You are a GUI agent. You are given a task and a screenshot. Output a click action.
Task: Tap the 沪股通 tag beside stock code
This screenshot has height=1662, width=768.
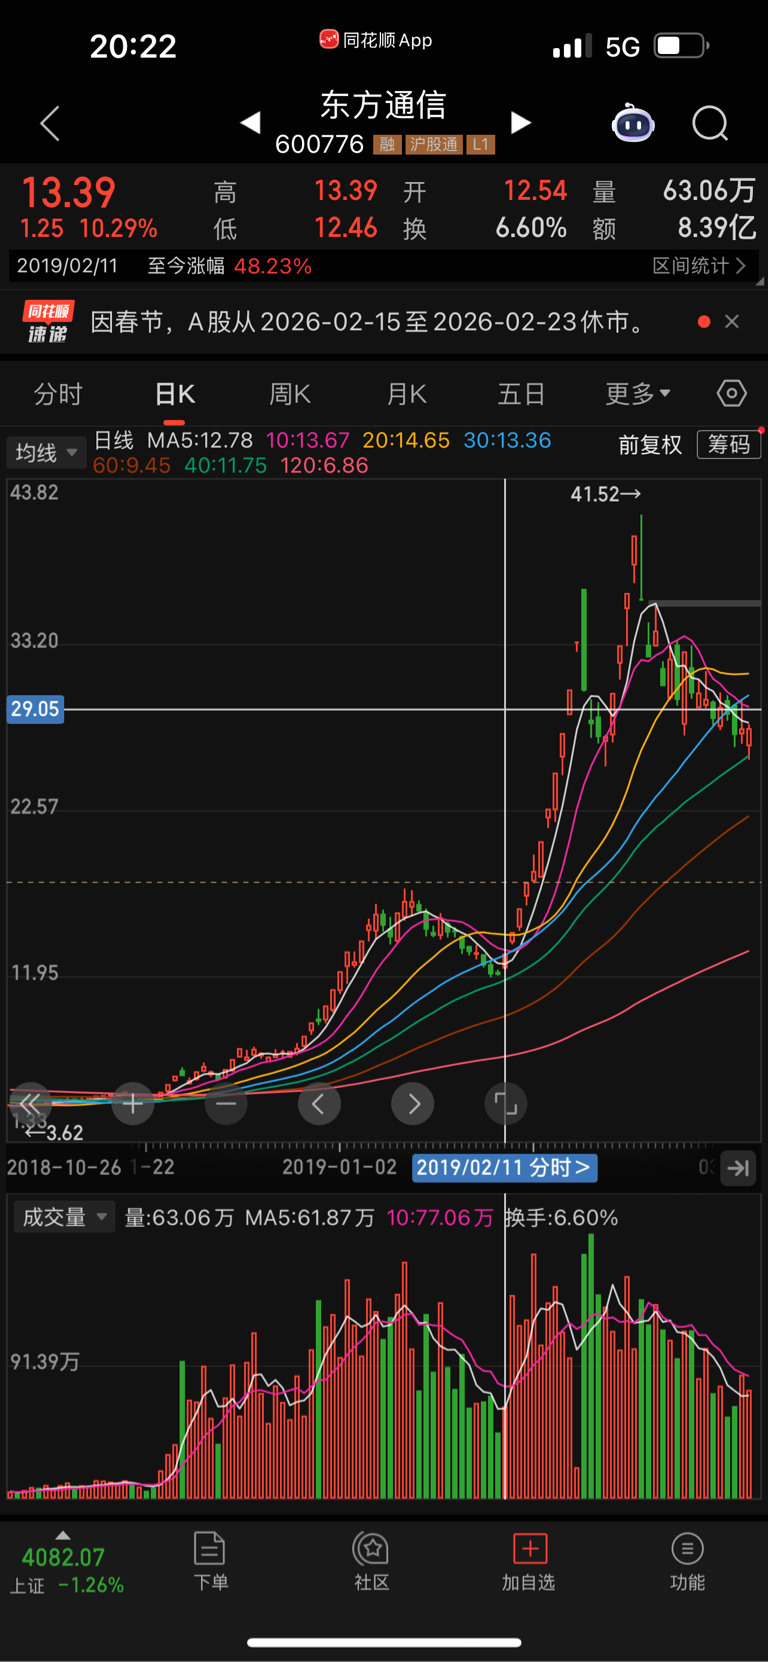point(434,145)
